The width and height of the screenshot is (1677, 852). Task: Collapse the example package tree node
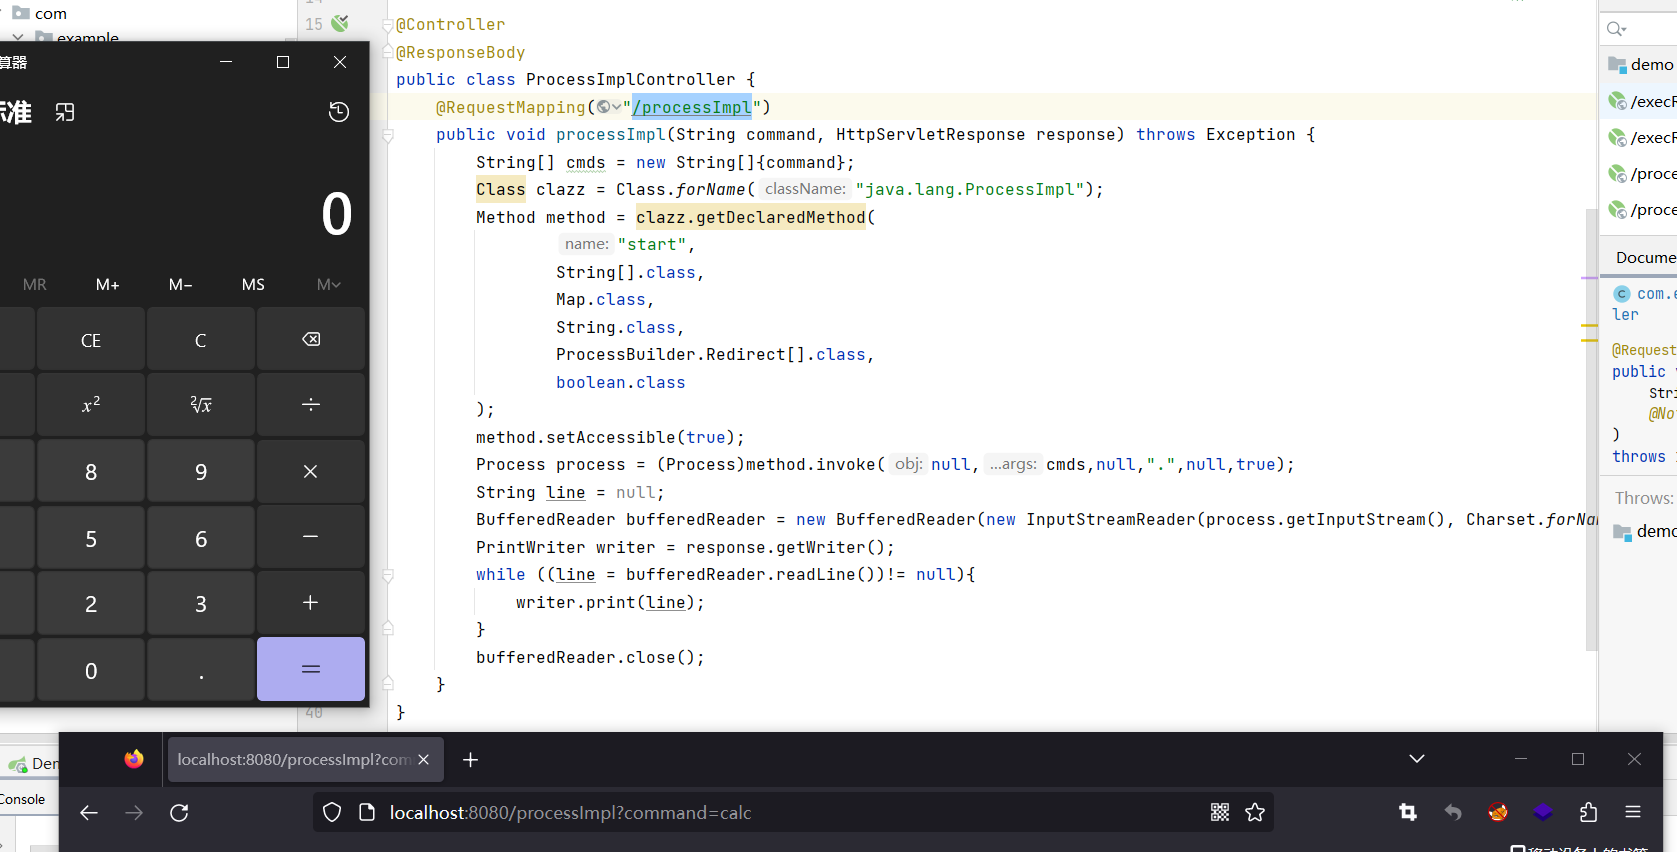pyautogui.click(x=18, y=37)
